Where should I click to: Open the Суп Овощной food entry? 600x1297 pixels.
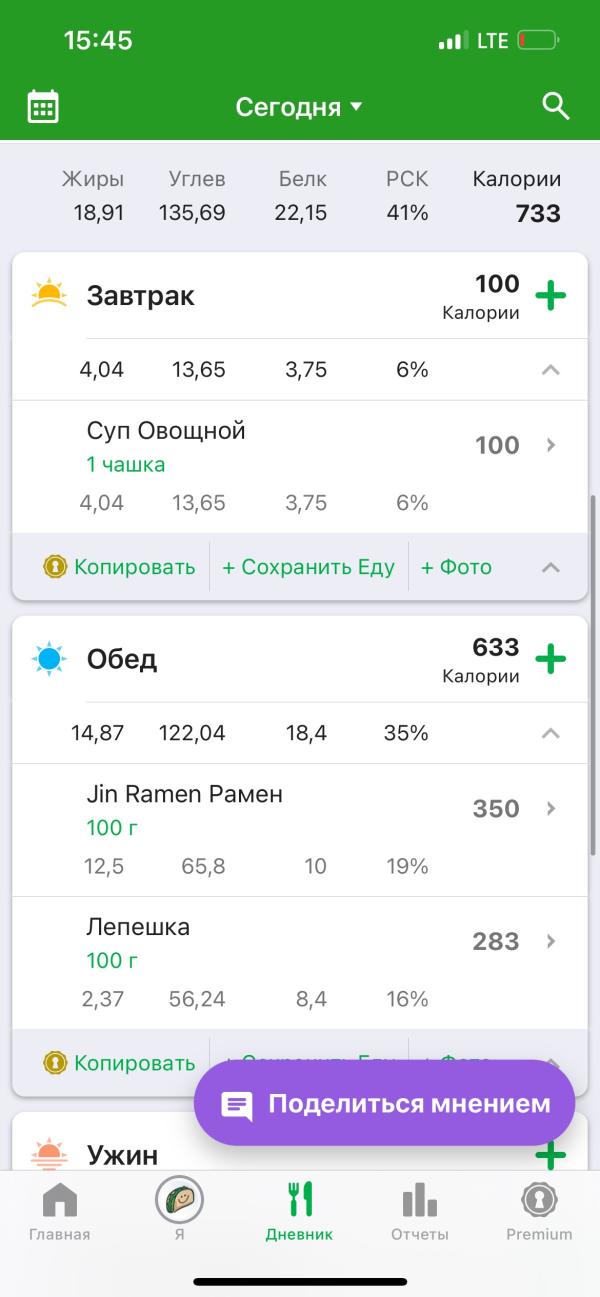pyautogui.click(x=300, y=467)
